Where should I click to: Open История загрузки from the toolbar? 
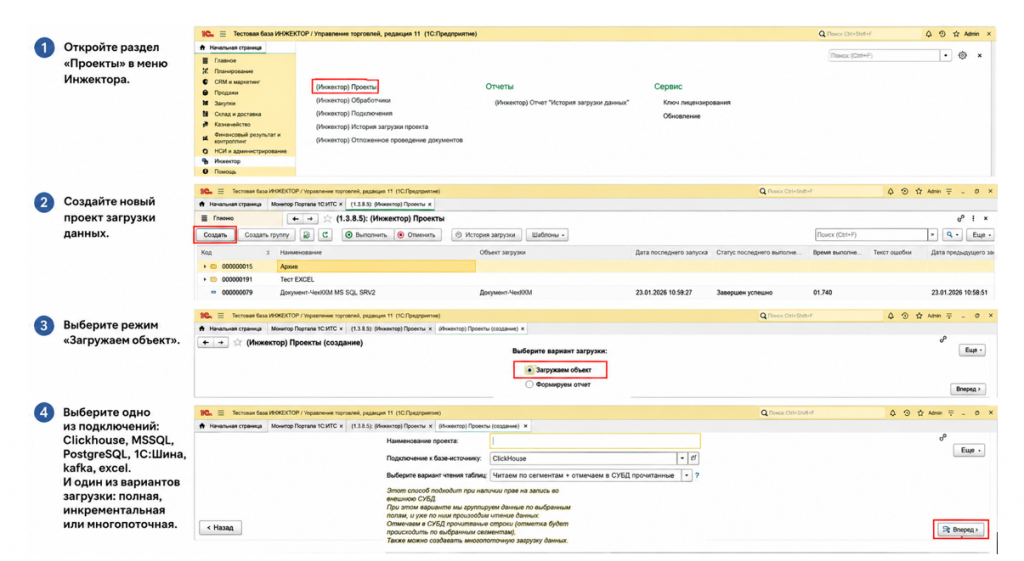point(486,234)
